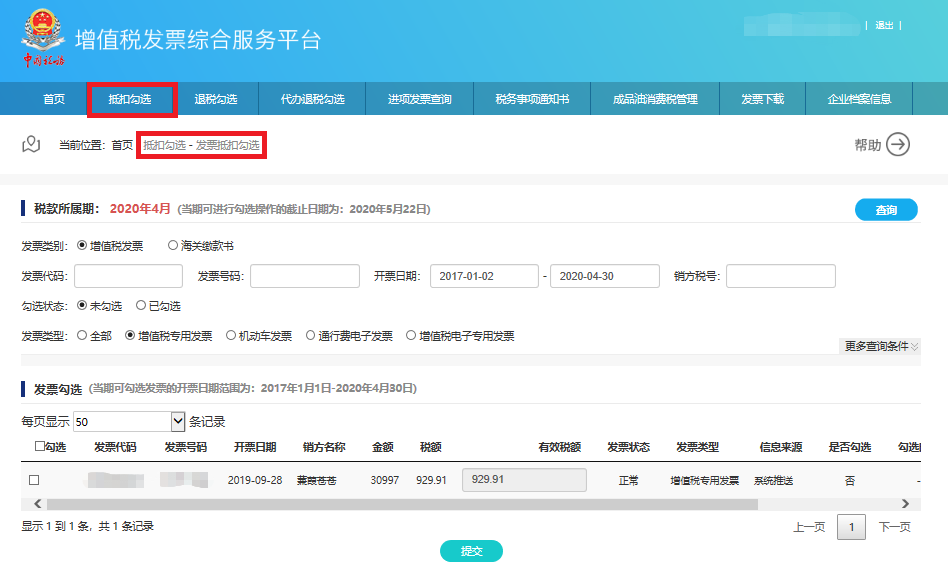The width and height of the screenshot is (948, 566).
Task: Expand 更多查询条件 options
Action: (881, 346)
